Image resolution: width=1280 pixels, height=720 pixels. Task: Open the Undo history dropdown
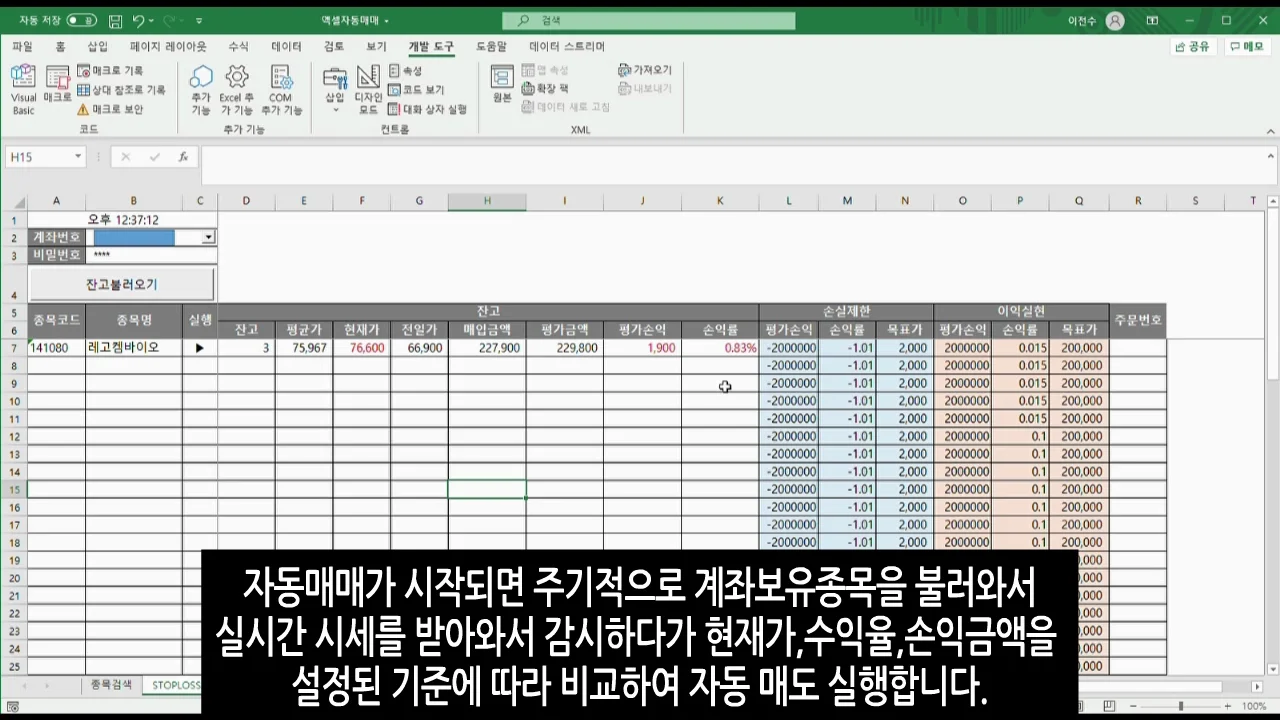151,20
